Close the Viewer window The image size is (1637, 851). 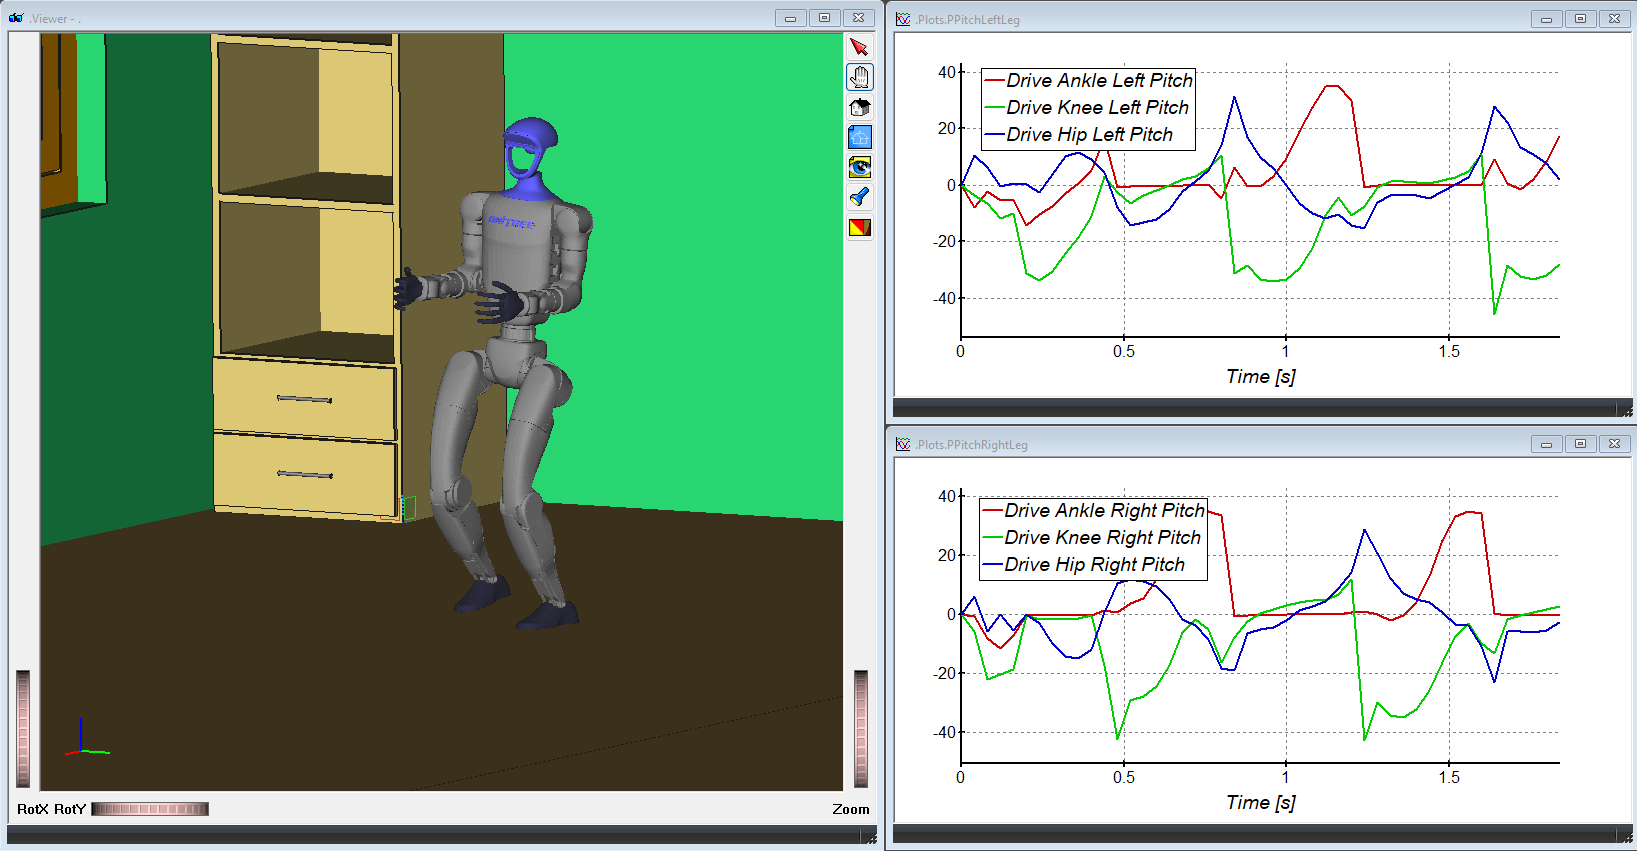(858, 18)
